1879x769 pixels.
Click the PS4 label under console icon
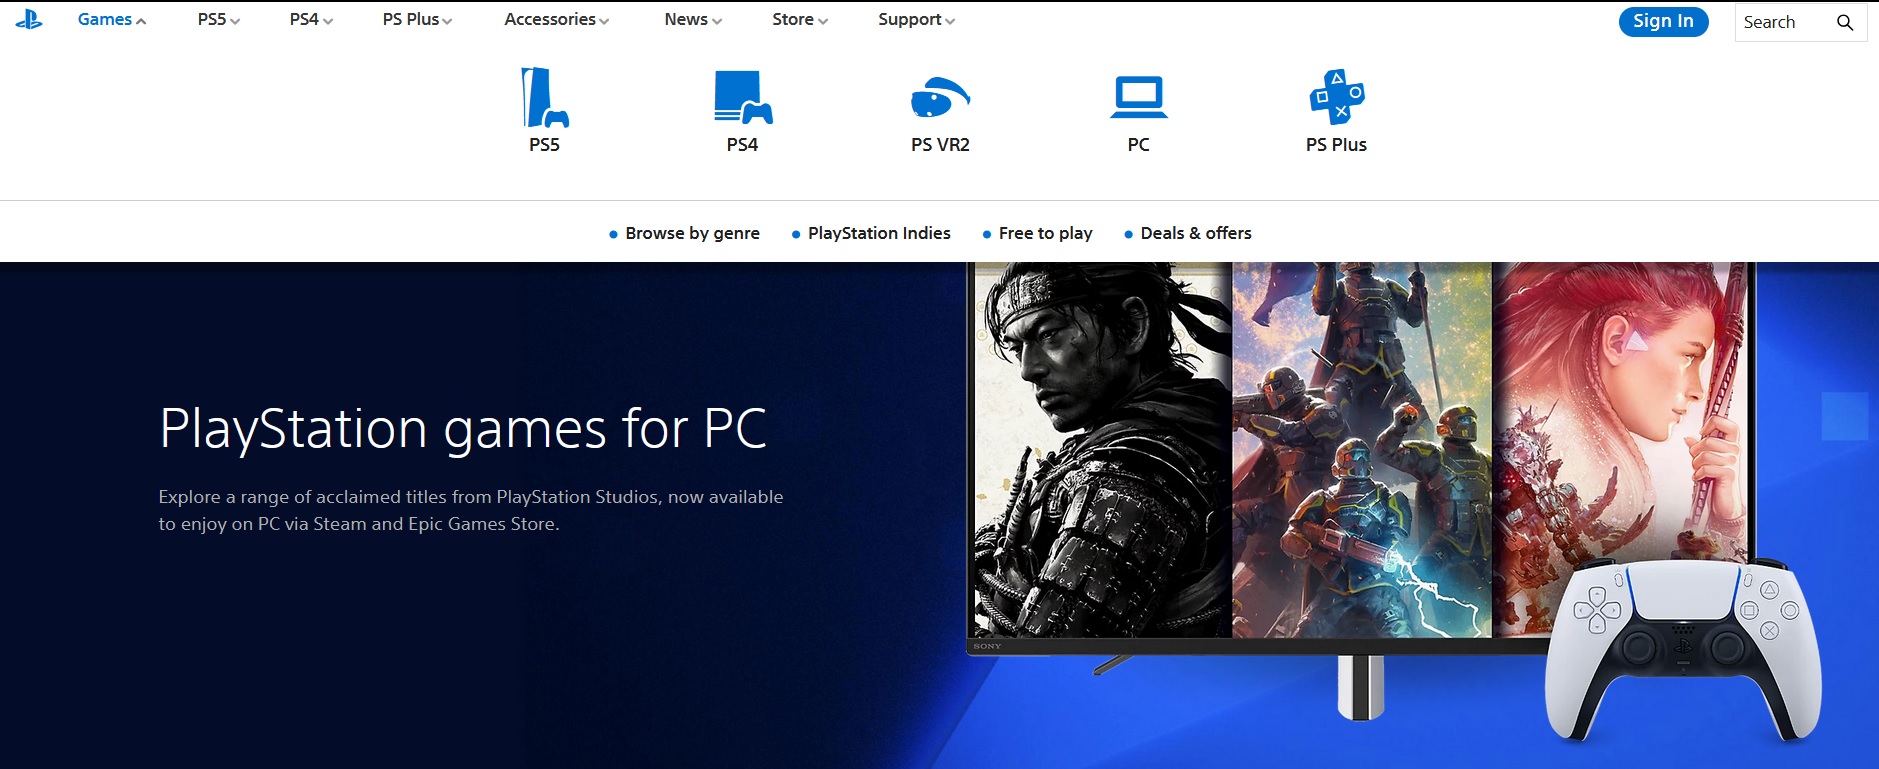click(742, 145)
